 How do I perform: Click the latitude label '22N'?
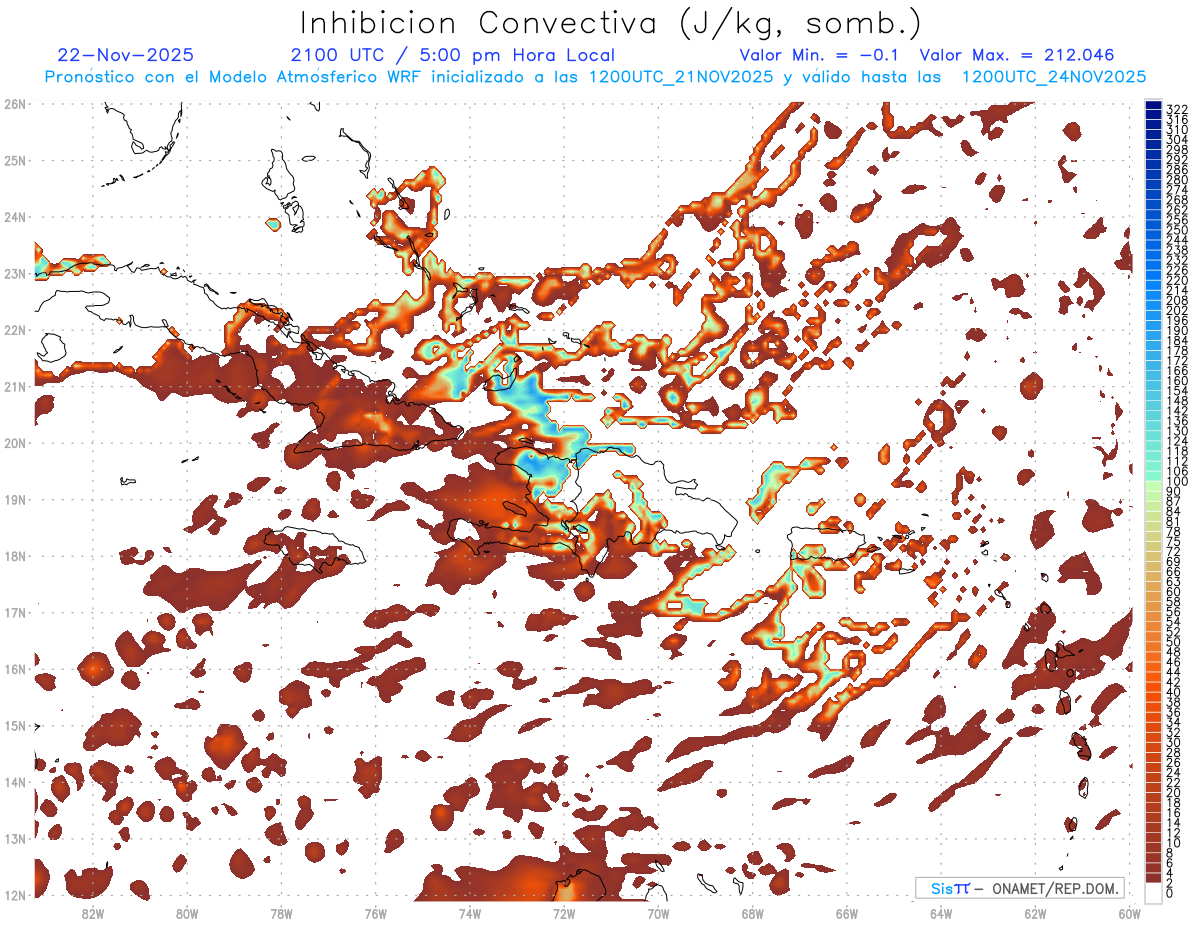[x=16, y=330]
